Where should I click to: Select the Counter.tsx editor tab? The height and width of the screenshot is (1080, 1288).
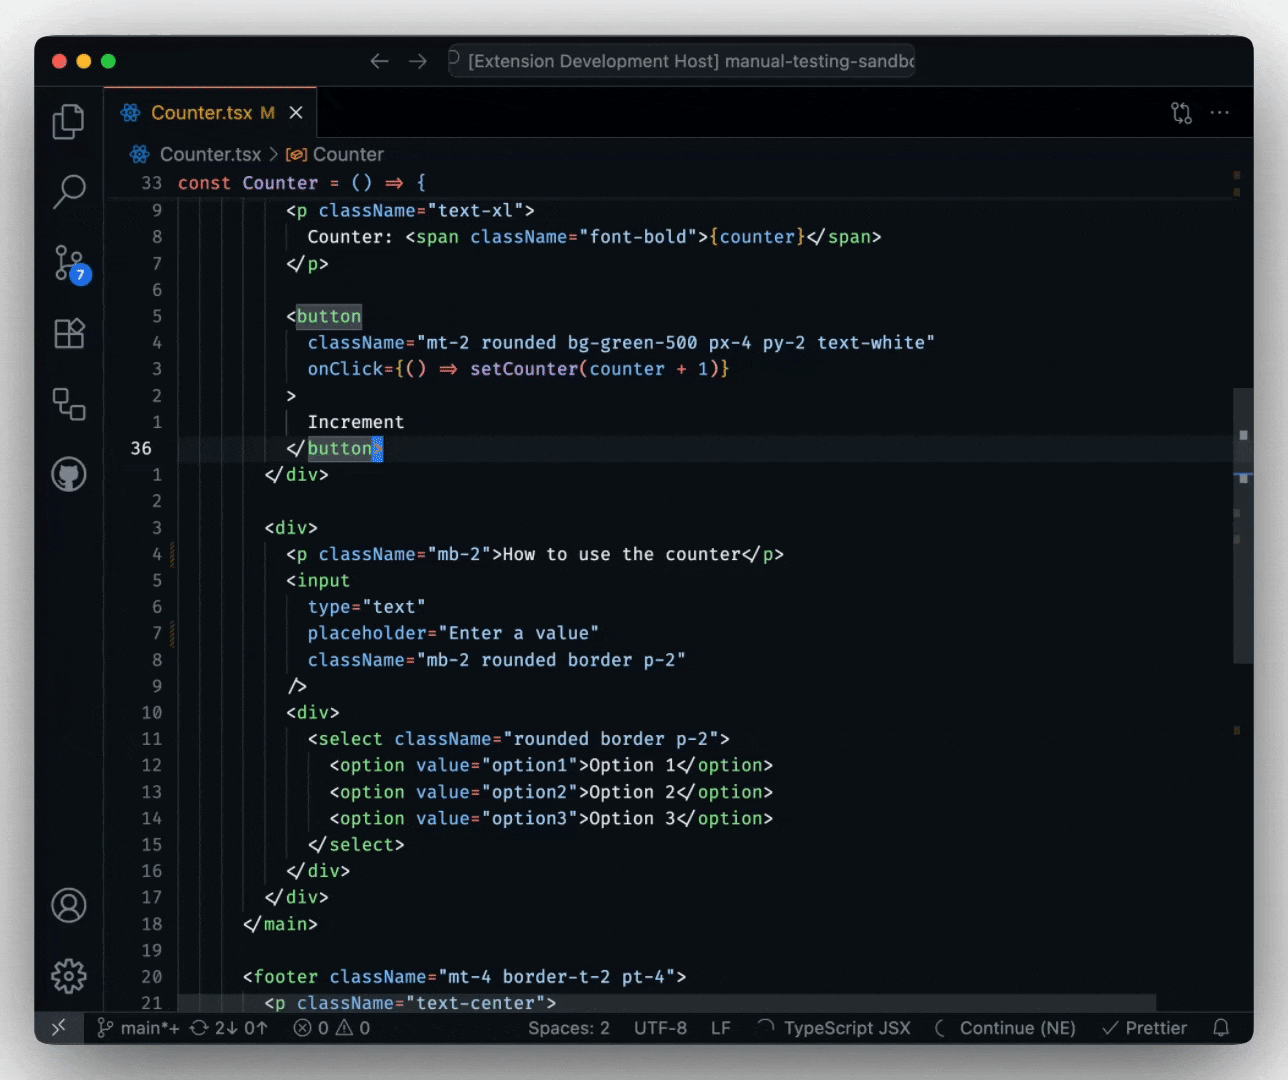point(201,113)
